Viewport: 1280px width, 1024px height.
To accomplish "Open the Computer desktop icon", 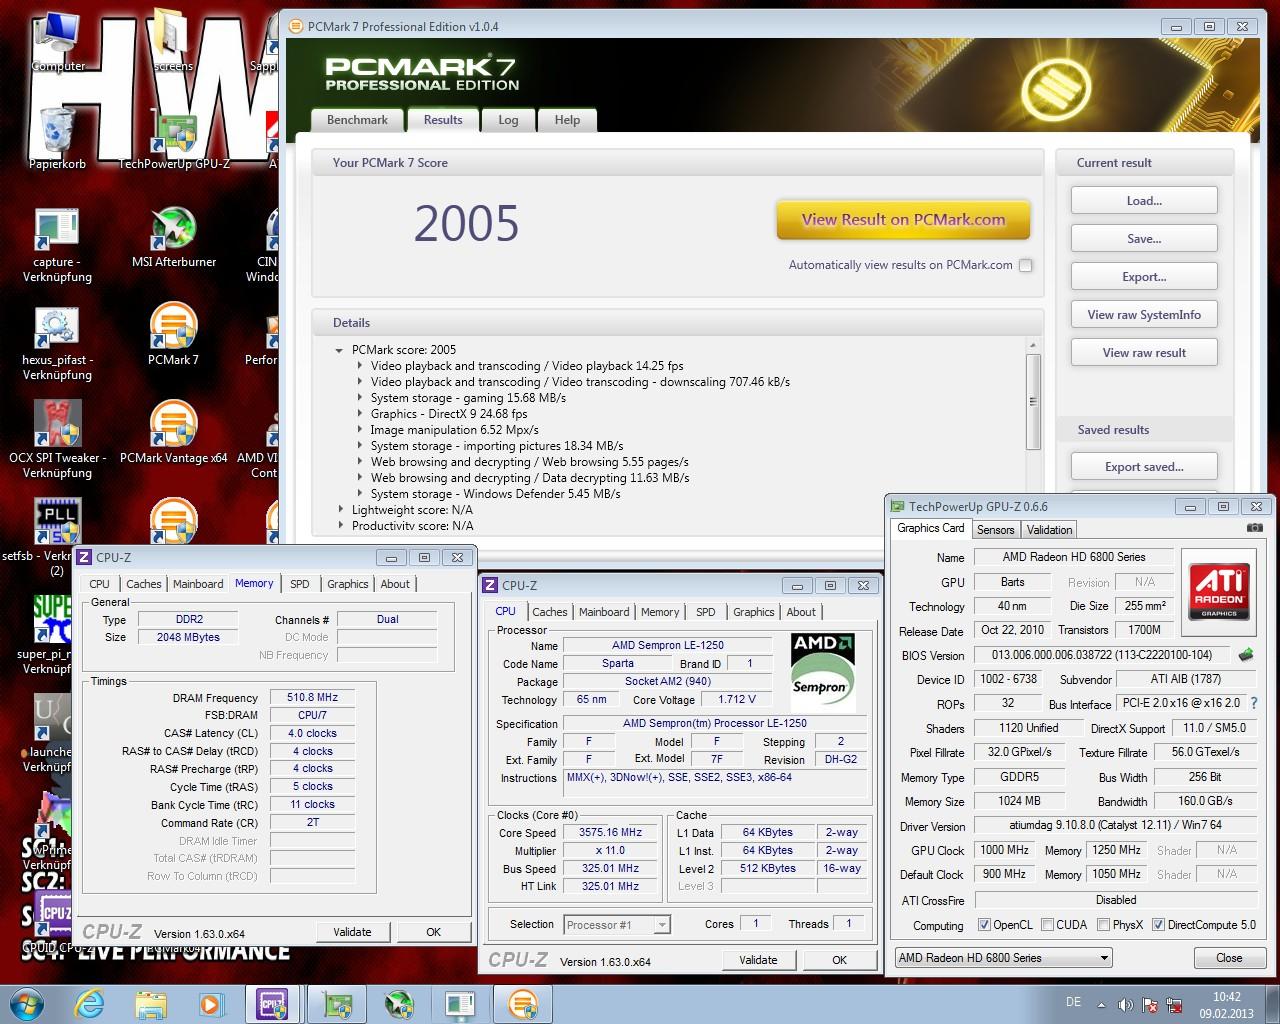I will click(58, 42).
